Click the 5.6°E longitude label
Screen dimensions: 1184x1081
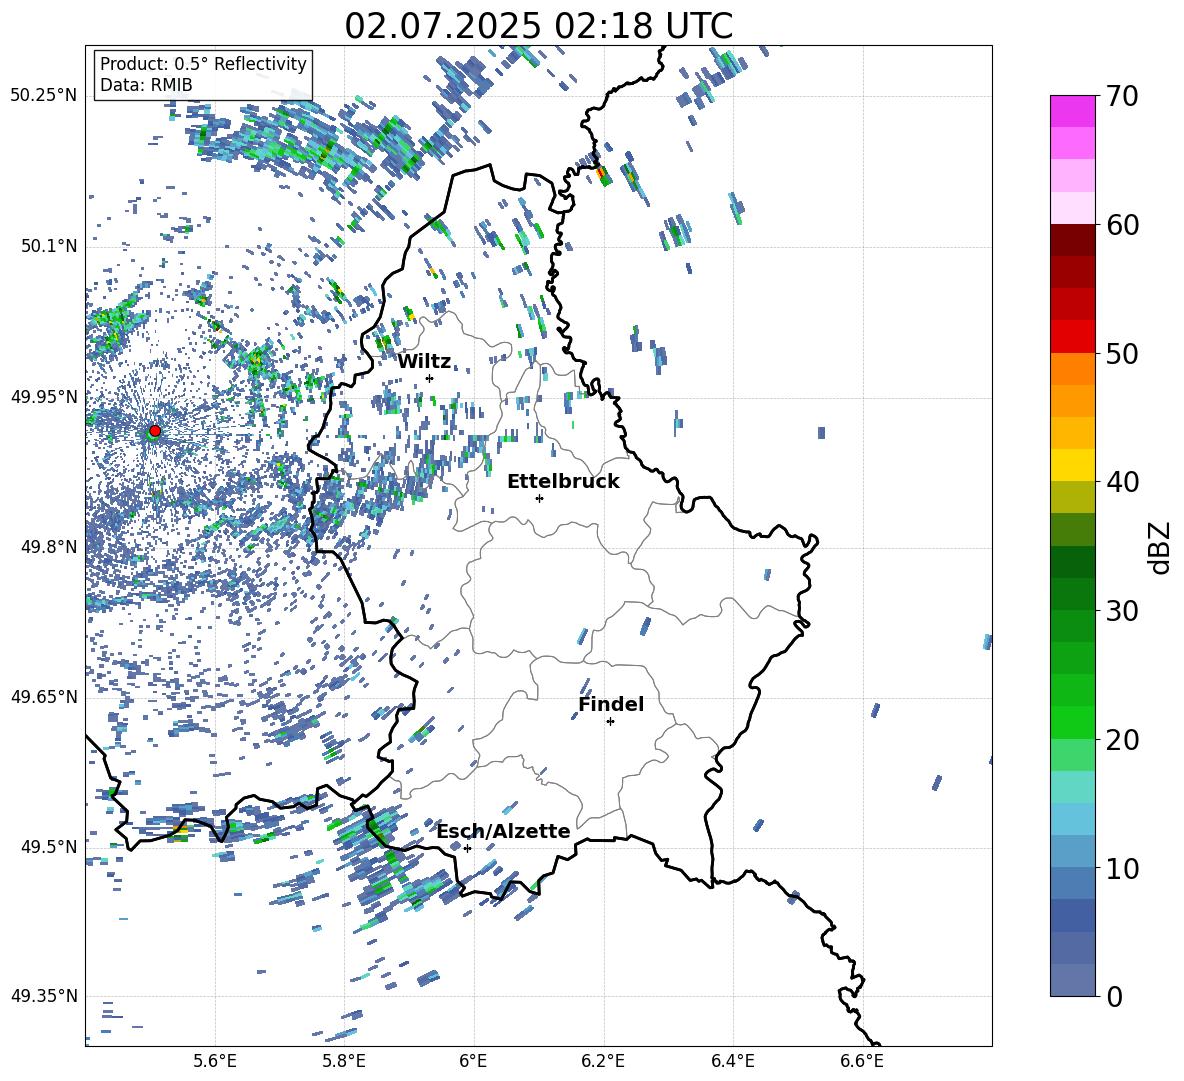[x=214, y=1061]
